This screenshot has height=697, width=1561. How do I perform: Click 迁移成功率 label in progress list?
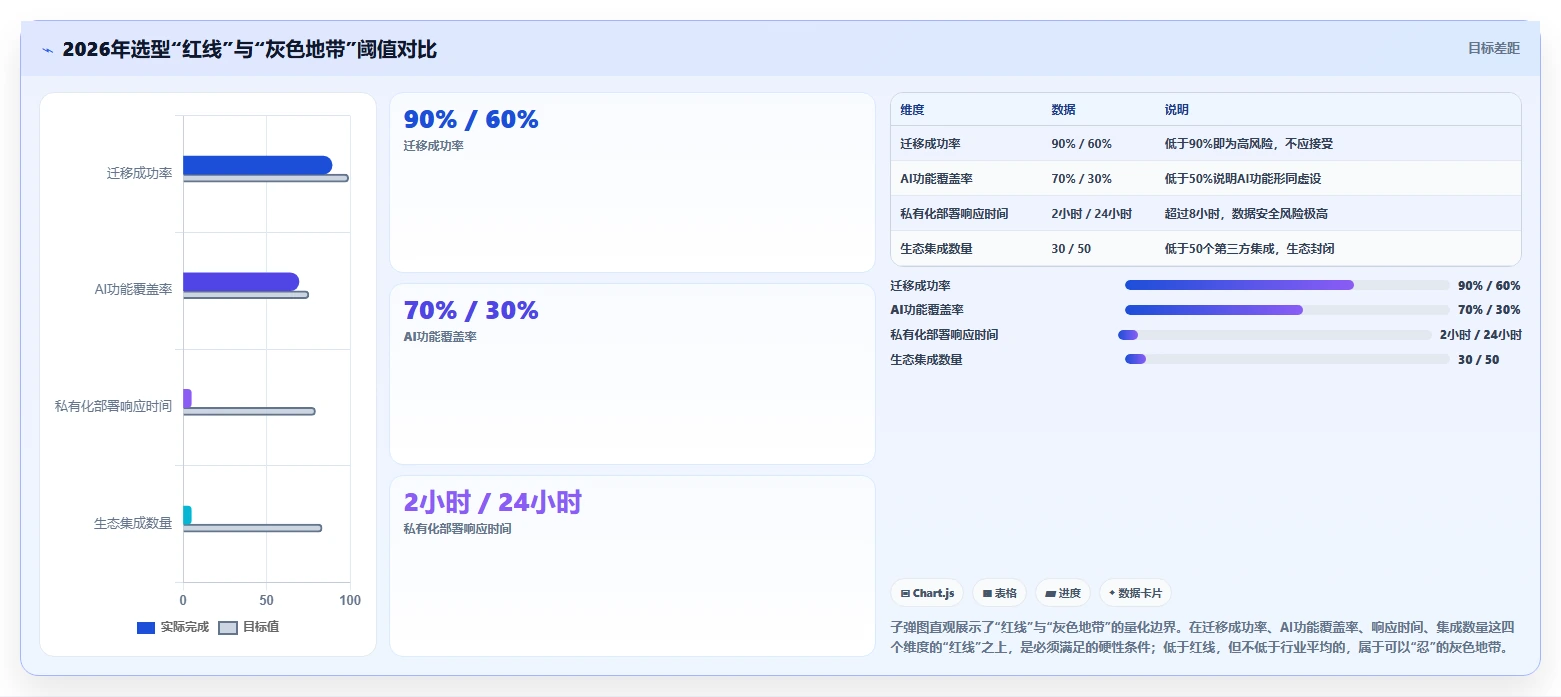coord(921,286)
